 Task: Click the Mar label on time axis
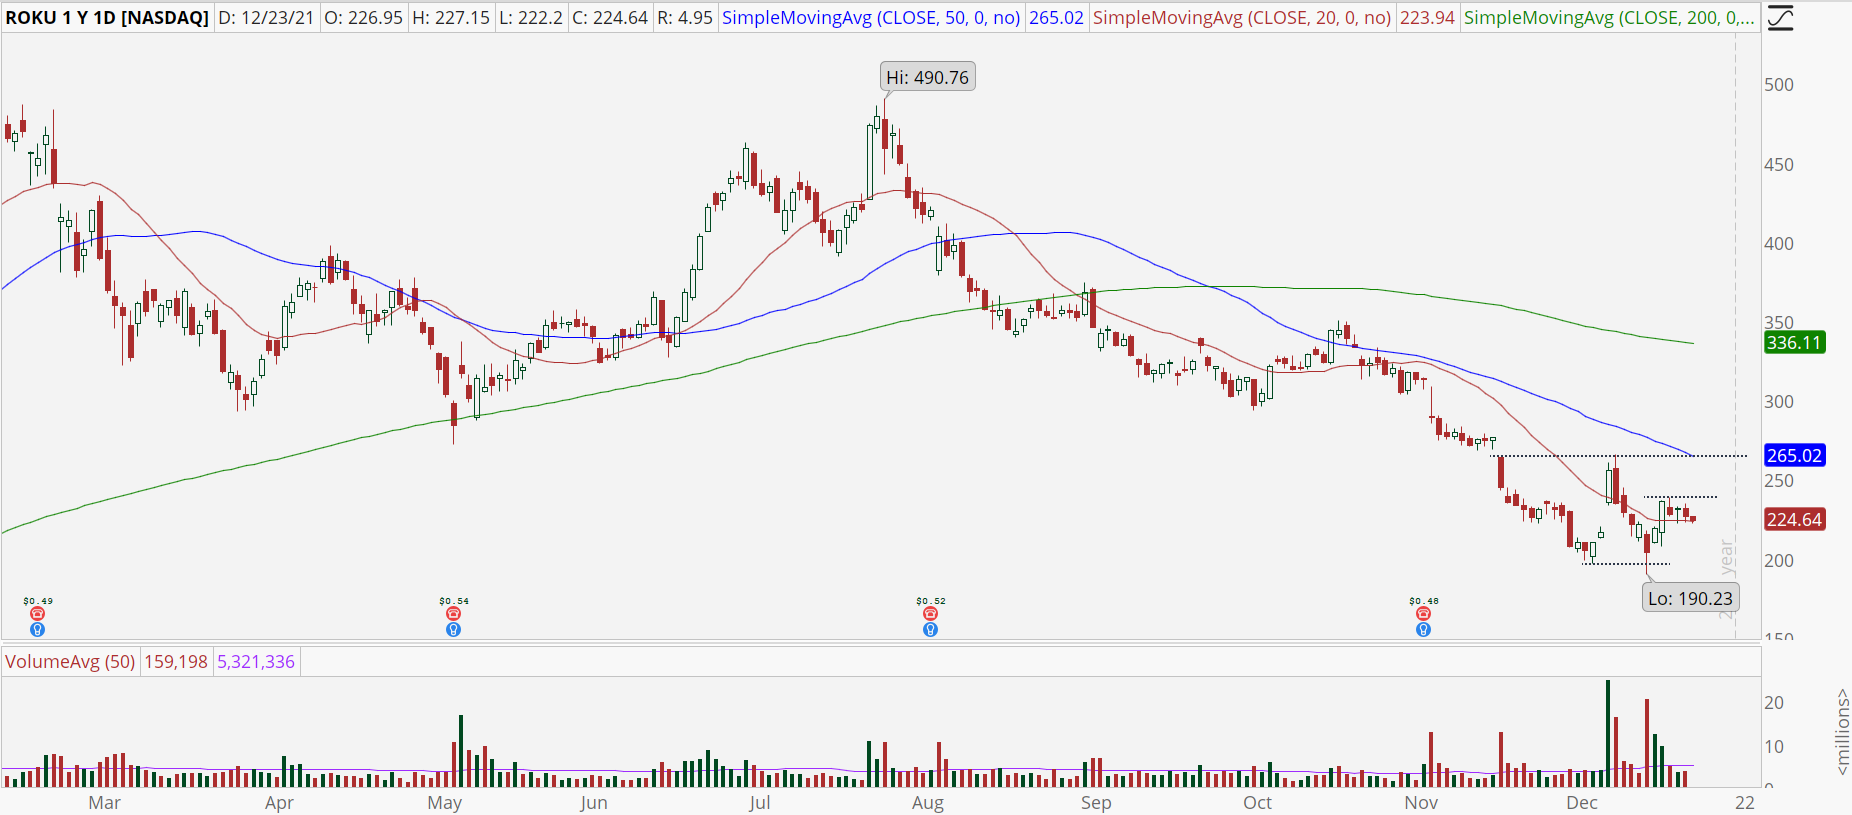pos(104,803)
